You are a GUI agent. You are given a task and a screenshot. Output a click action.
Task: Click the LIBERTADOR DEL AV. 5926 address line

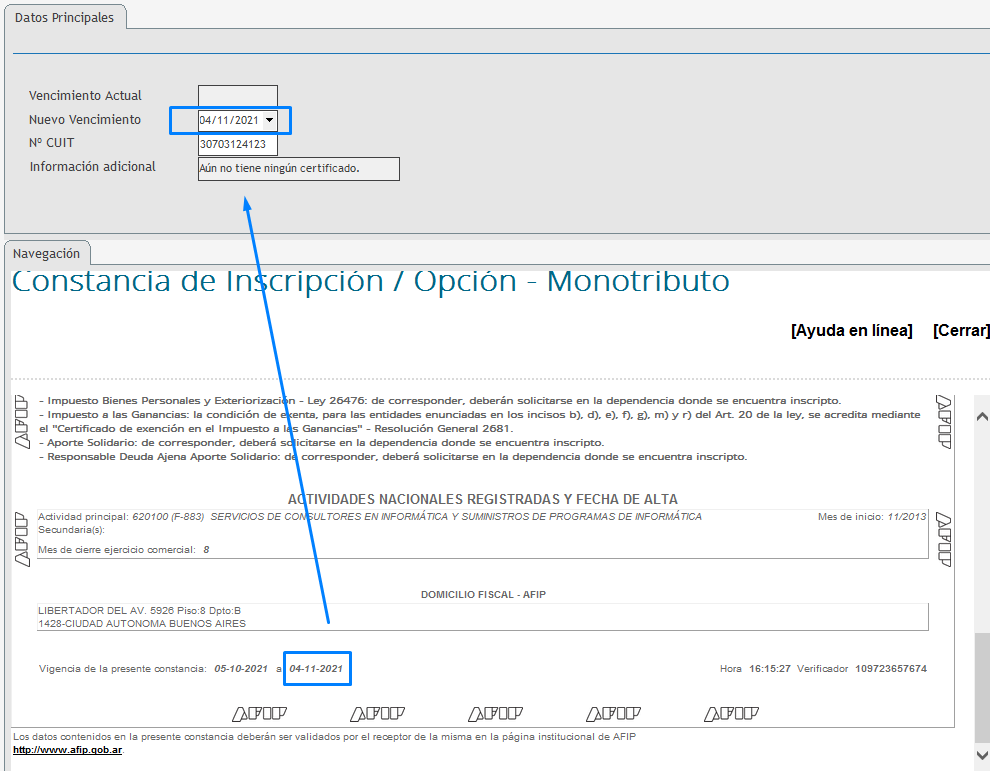pos(140,611)
